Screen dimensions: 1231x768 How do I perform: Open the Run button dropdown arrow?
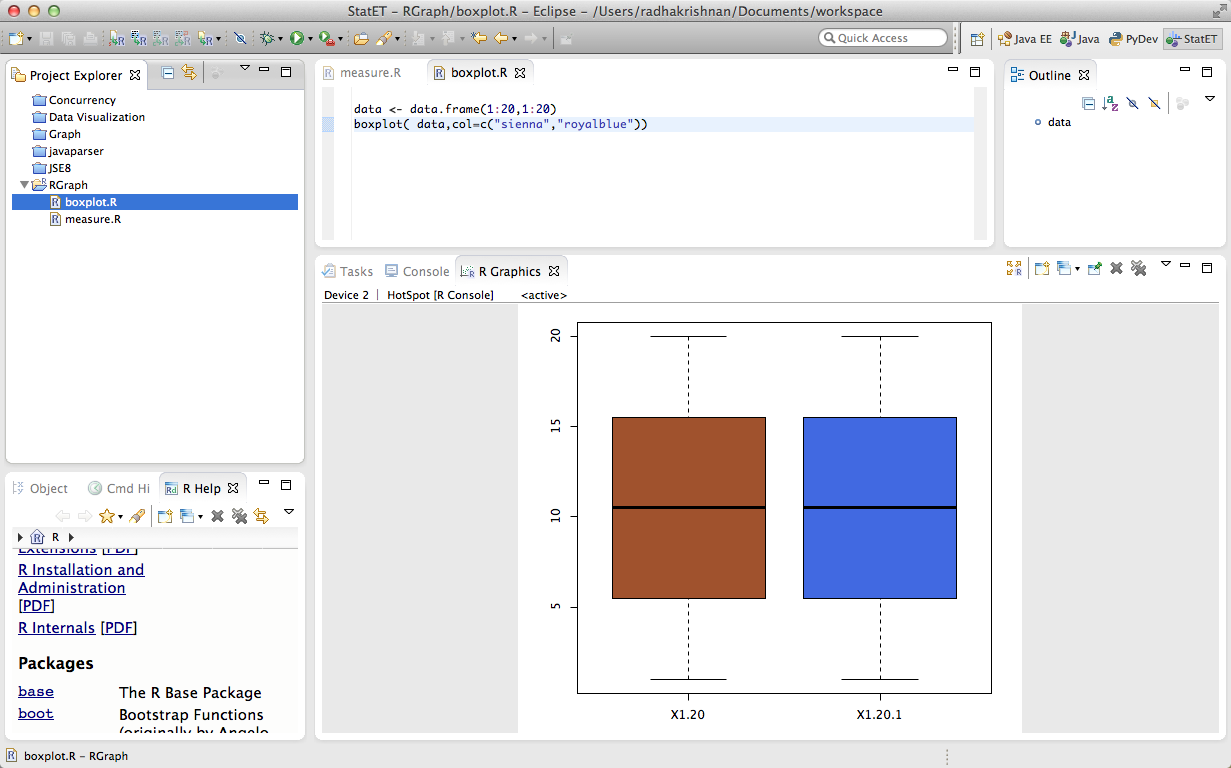point(311,39)
